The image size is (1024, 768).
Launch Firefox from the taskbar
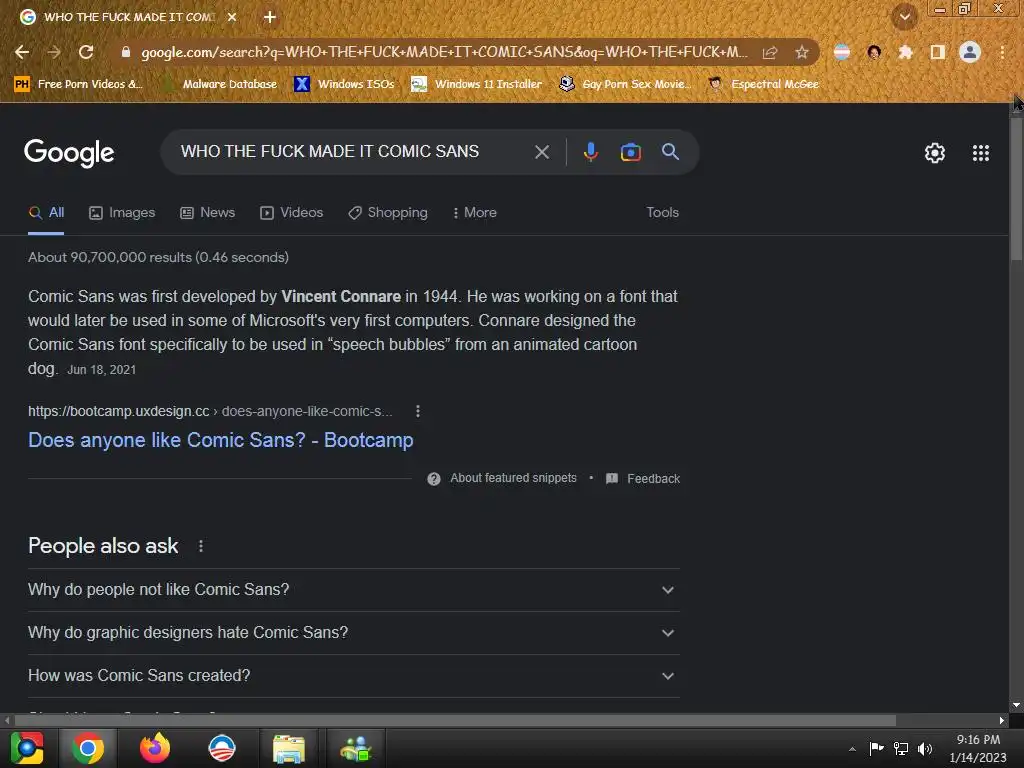coord(155,748)
